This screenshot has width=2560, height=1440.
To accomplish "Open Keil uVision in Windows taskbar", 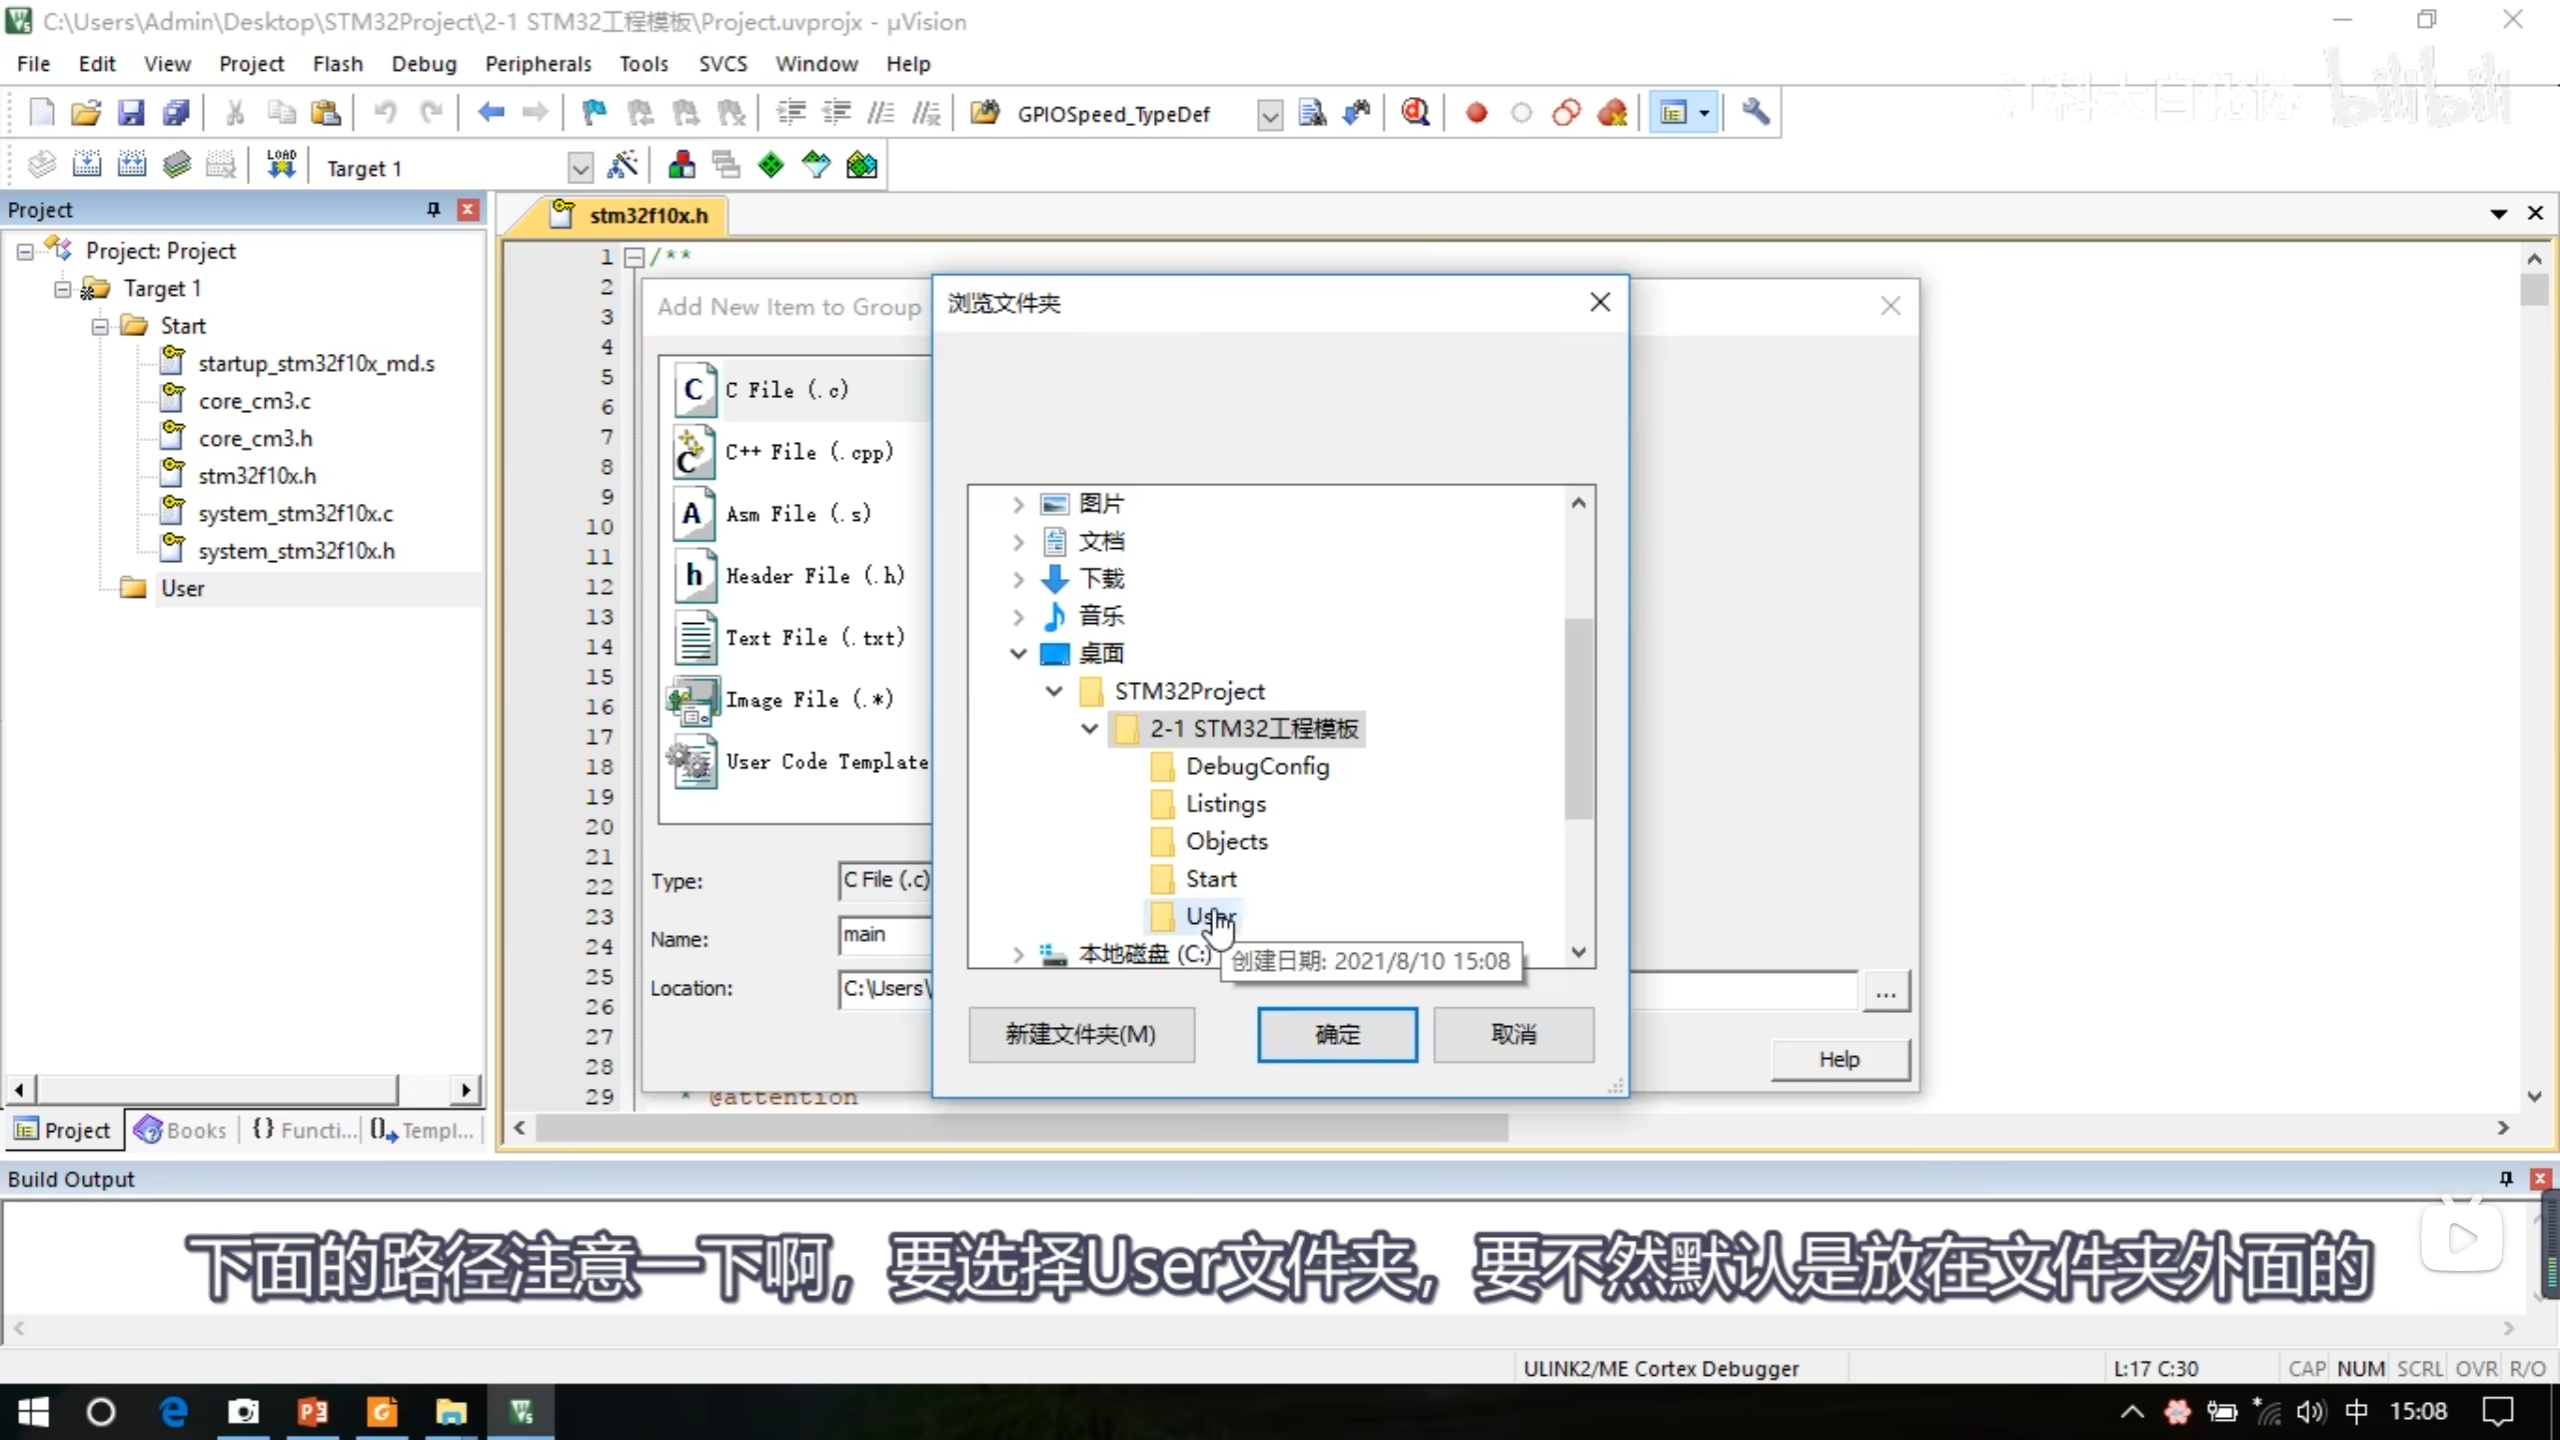I will click(521, 1411).
